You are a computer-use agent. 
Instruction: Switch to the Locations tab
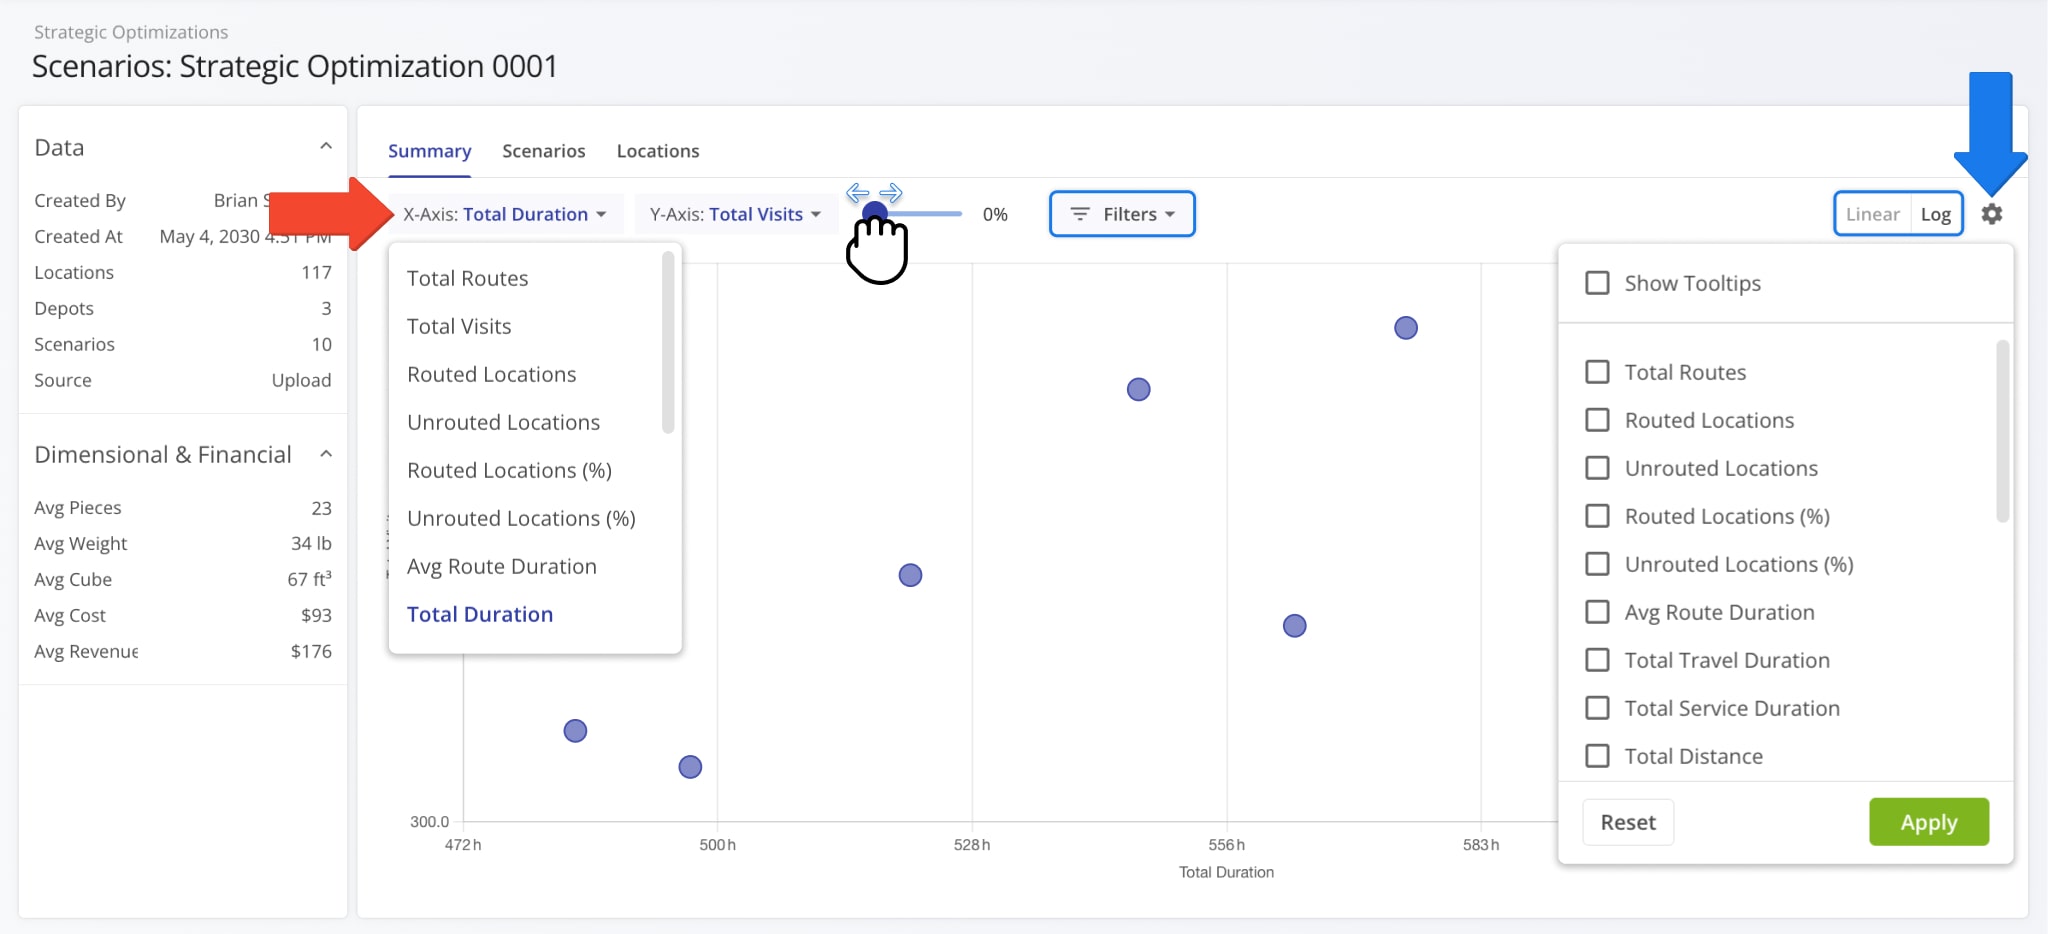pos(657,151)
